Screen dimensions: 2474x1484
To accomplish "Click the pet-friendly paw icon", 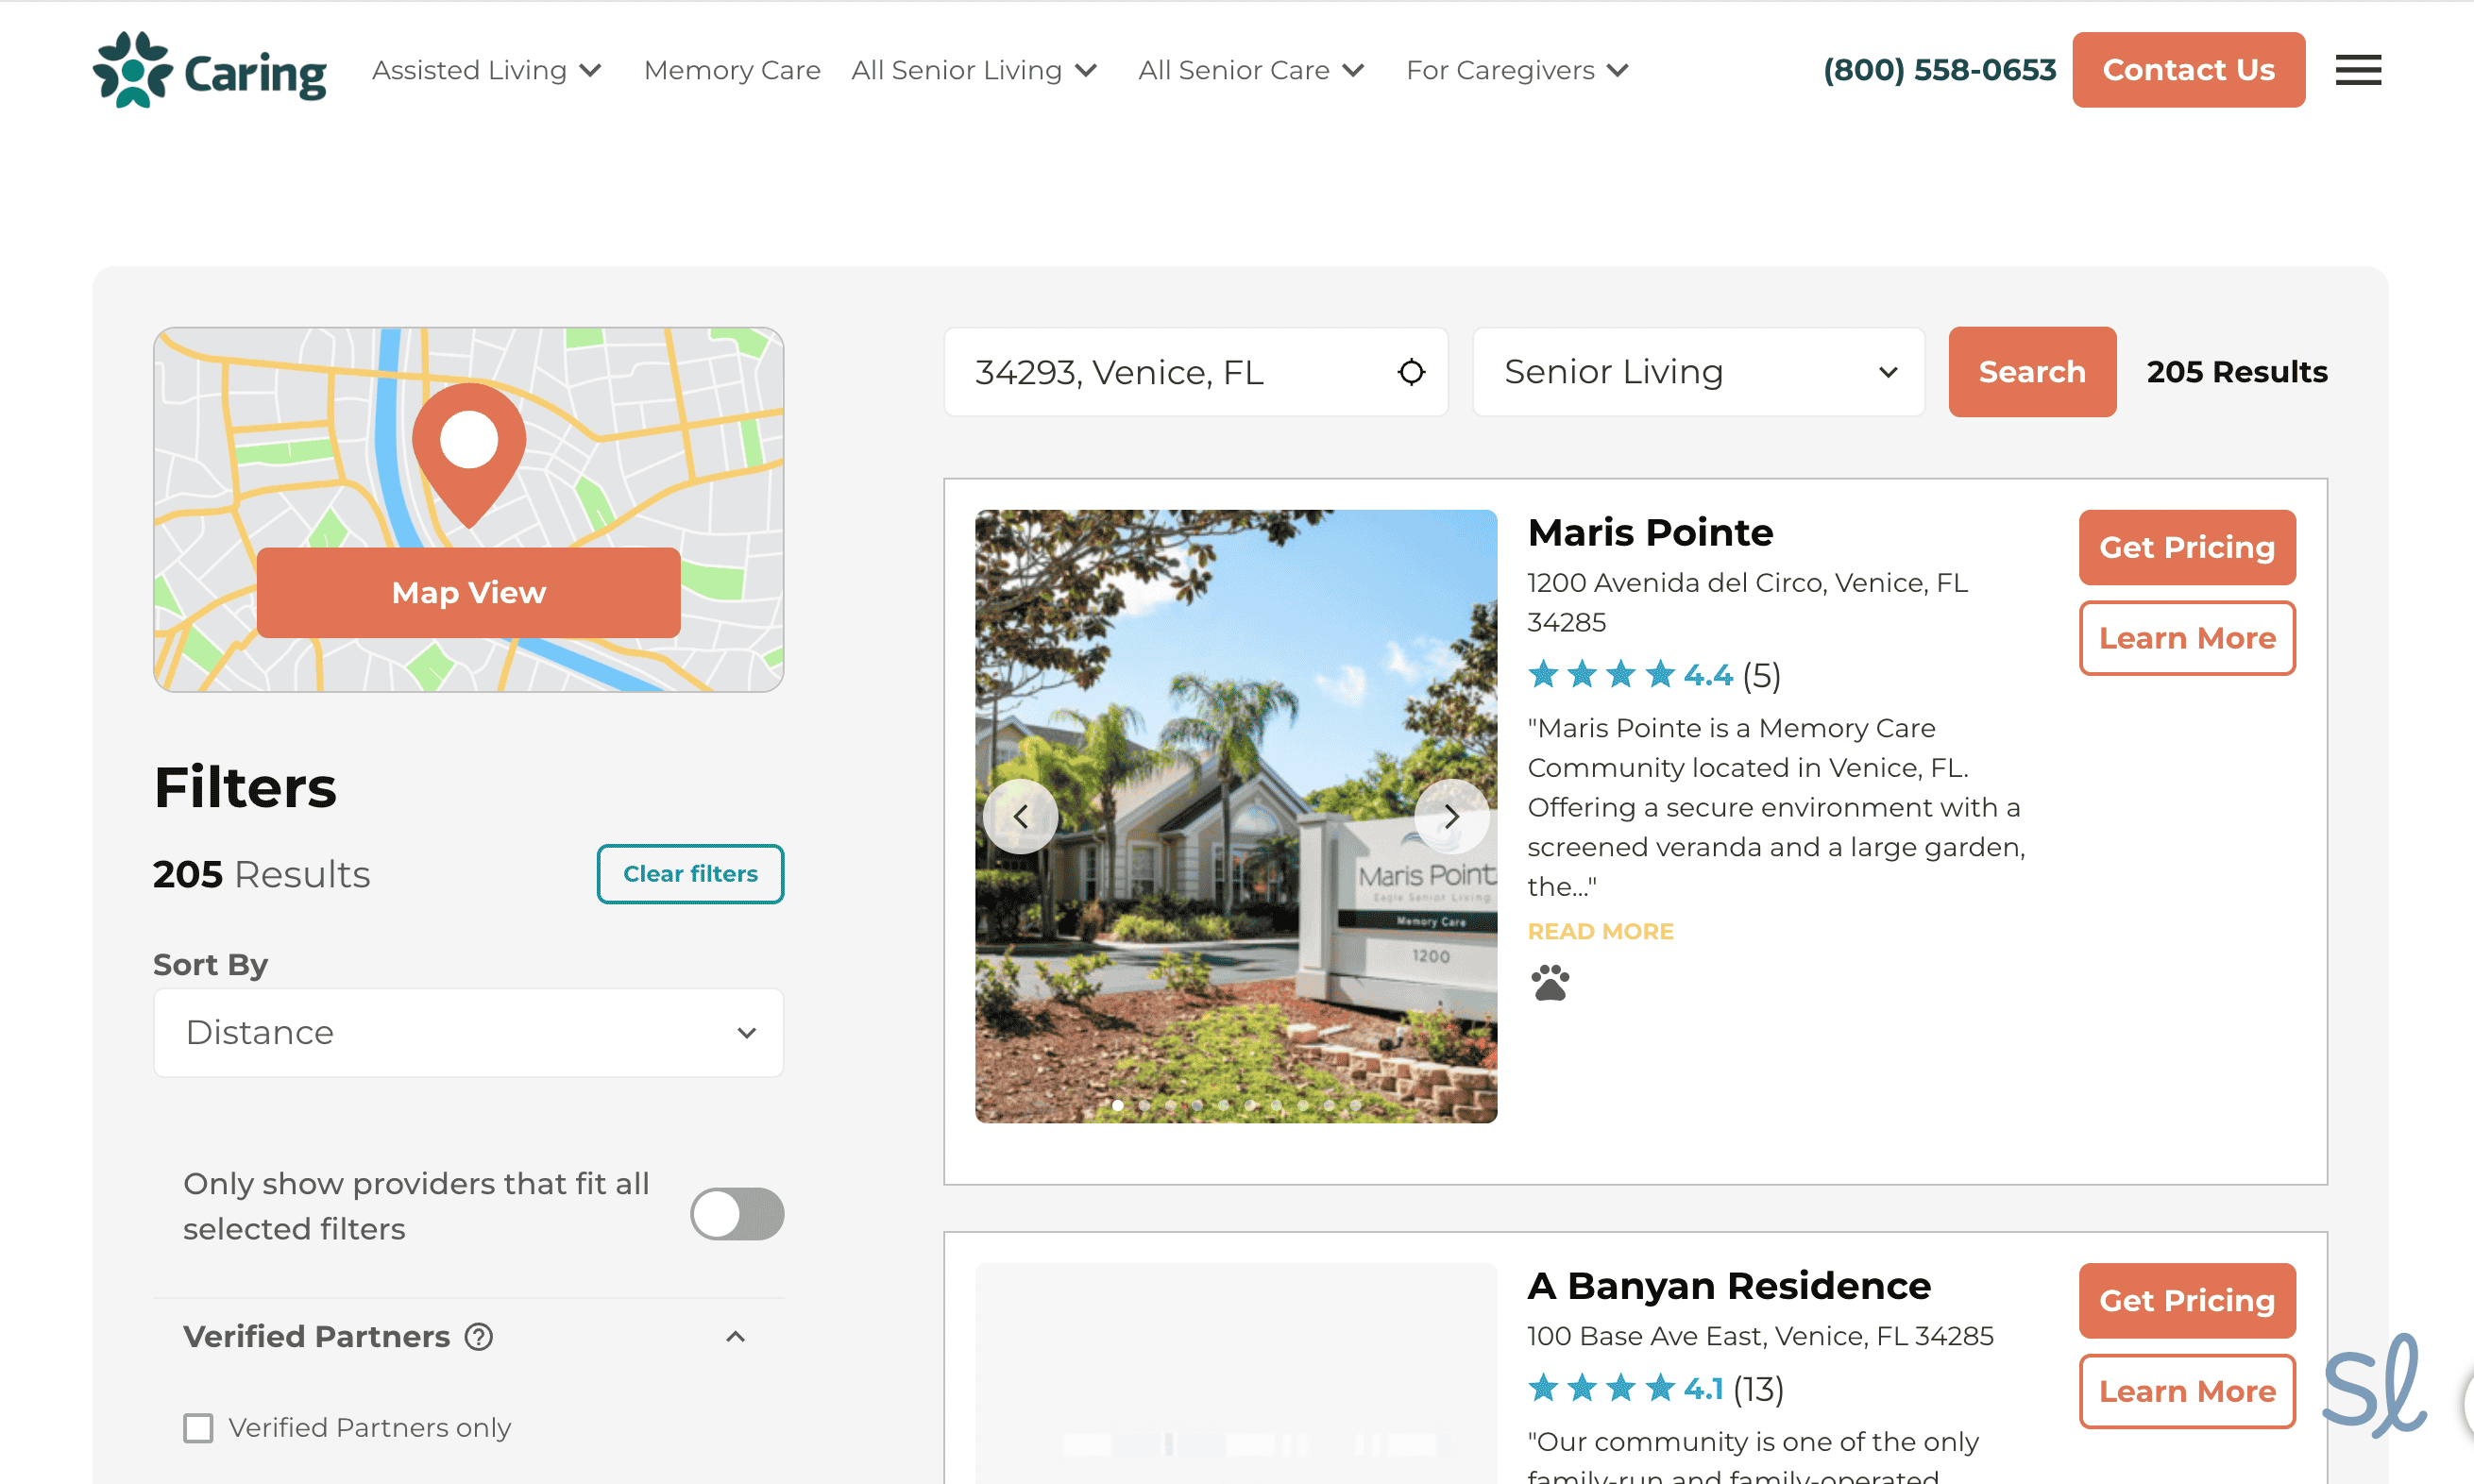I will point(1550,983).
